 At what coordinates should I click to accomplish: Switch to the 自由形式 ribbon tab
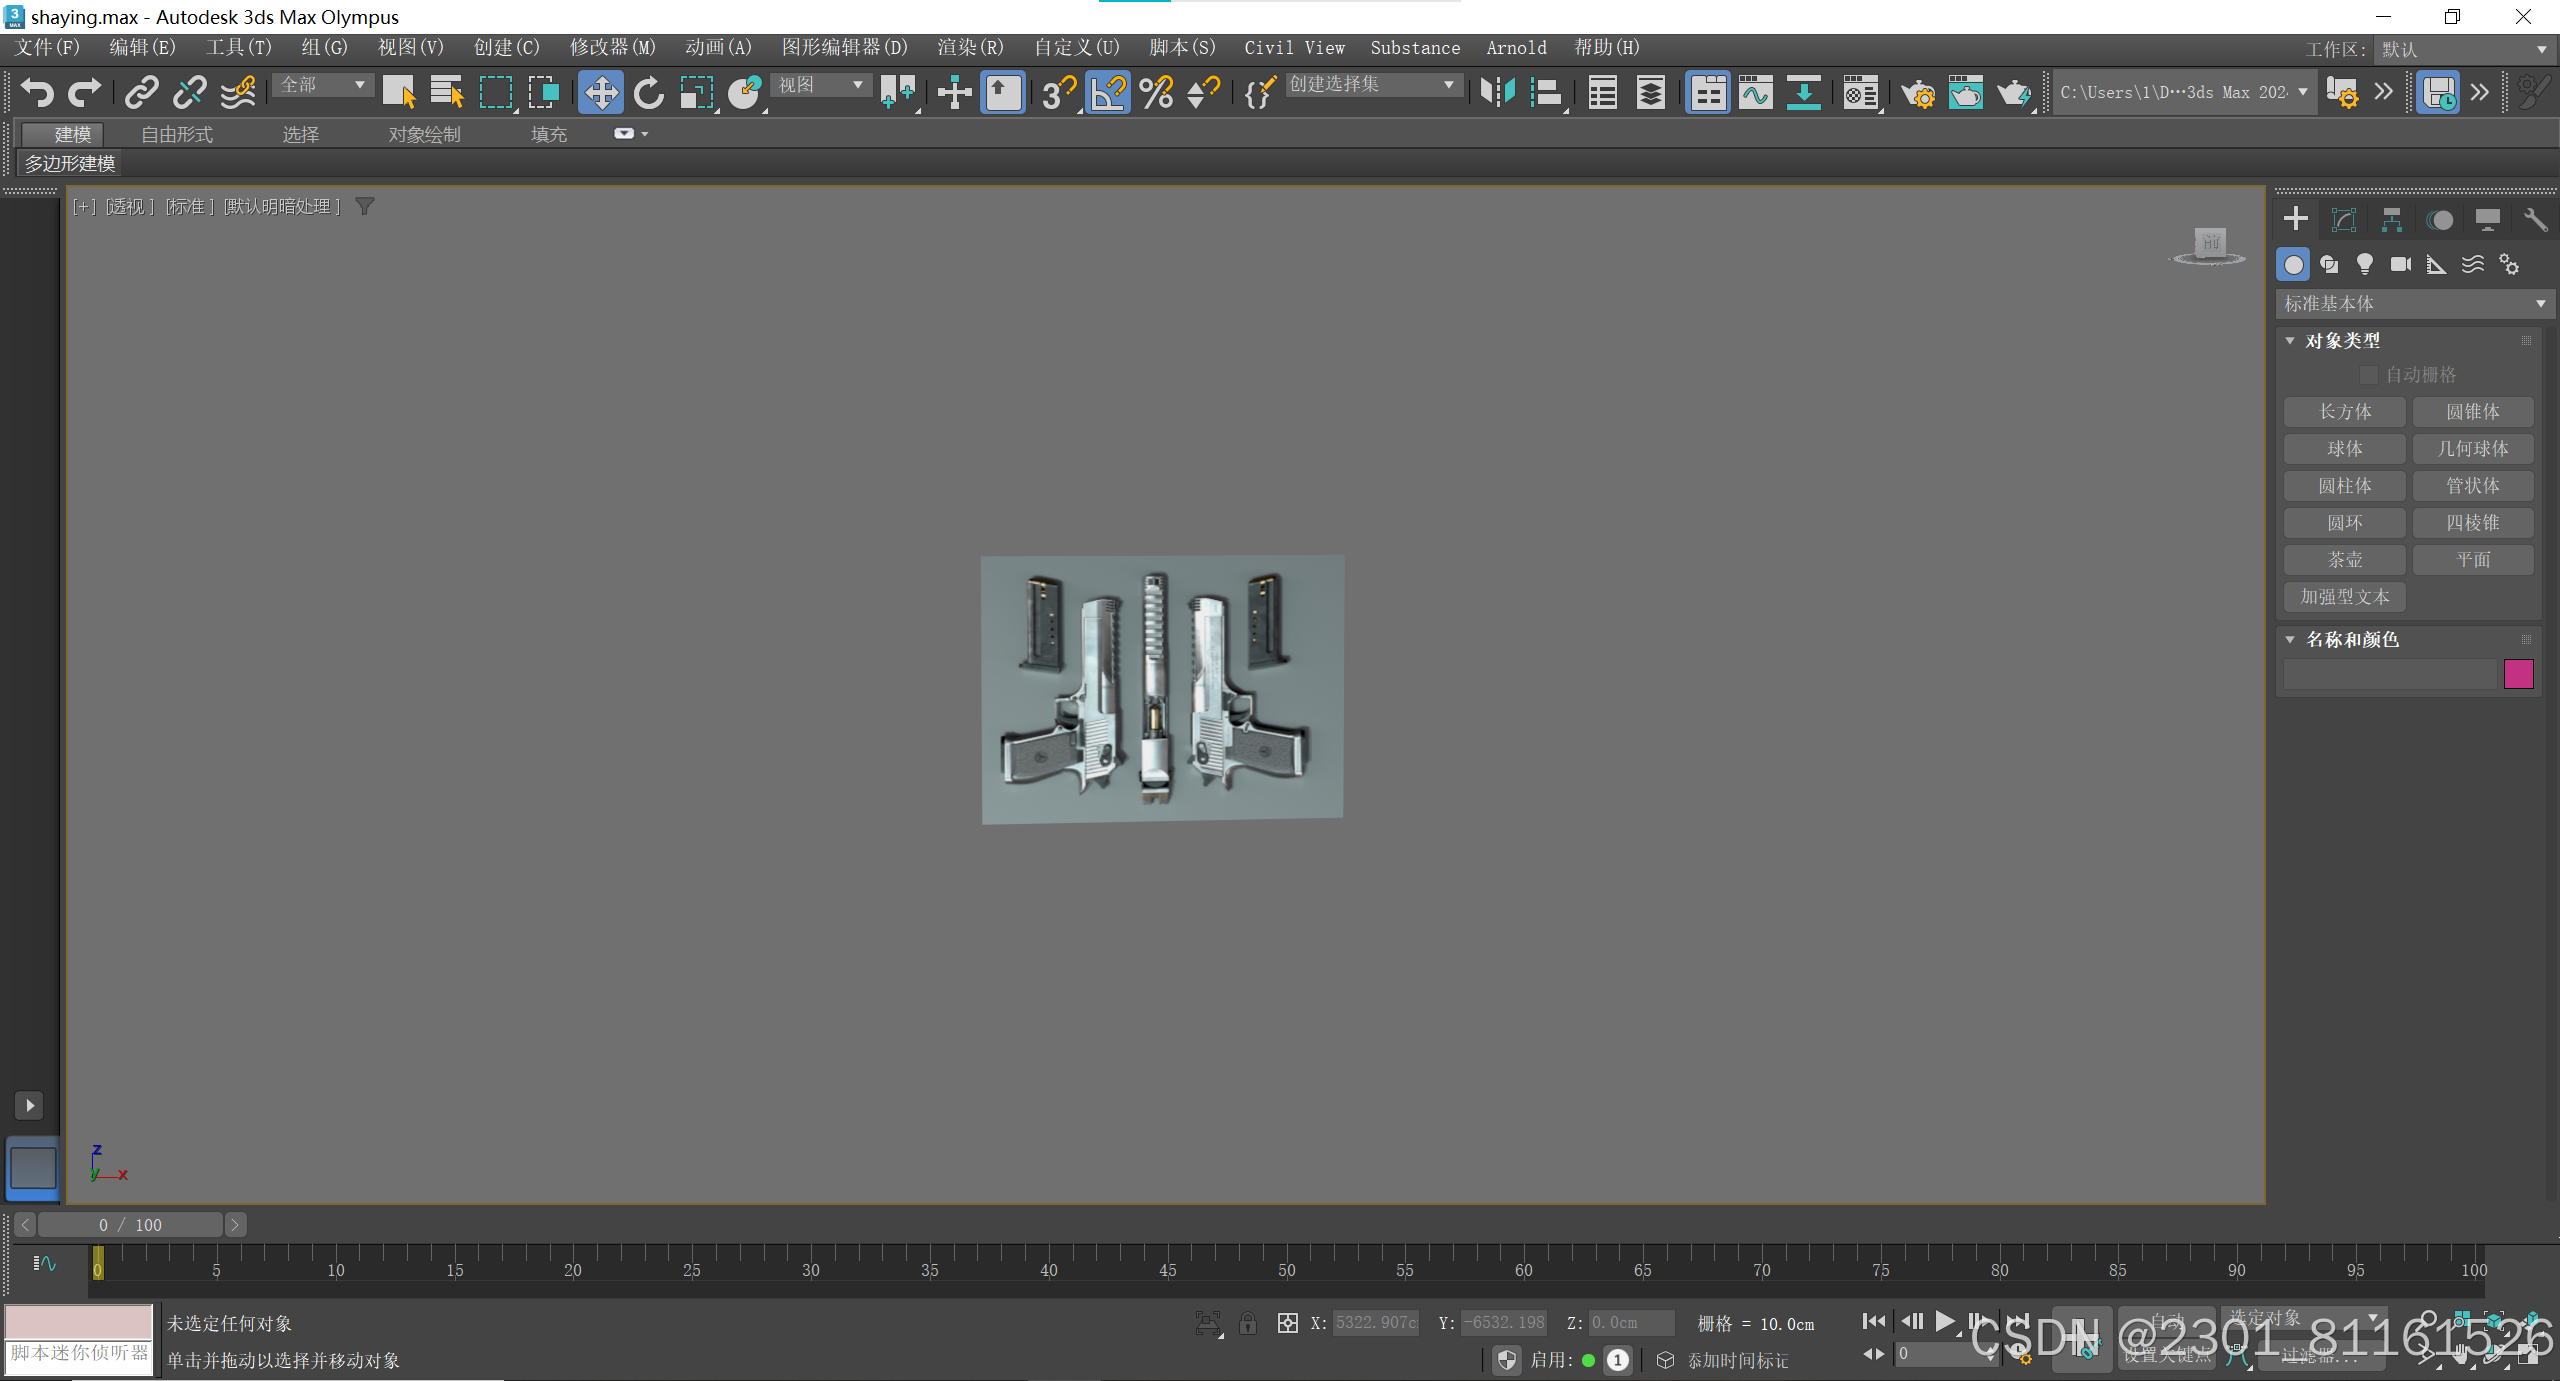click(x=177, y=134)
